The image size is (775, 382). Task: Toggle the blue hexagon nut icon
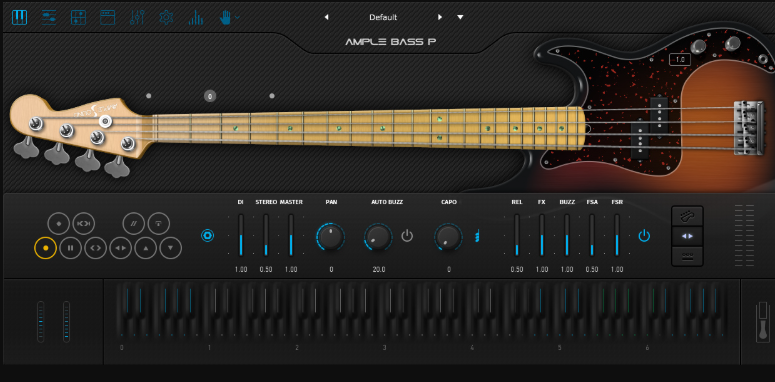click(208, 236)
